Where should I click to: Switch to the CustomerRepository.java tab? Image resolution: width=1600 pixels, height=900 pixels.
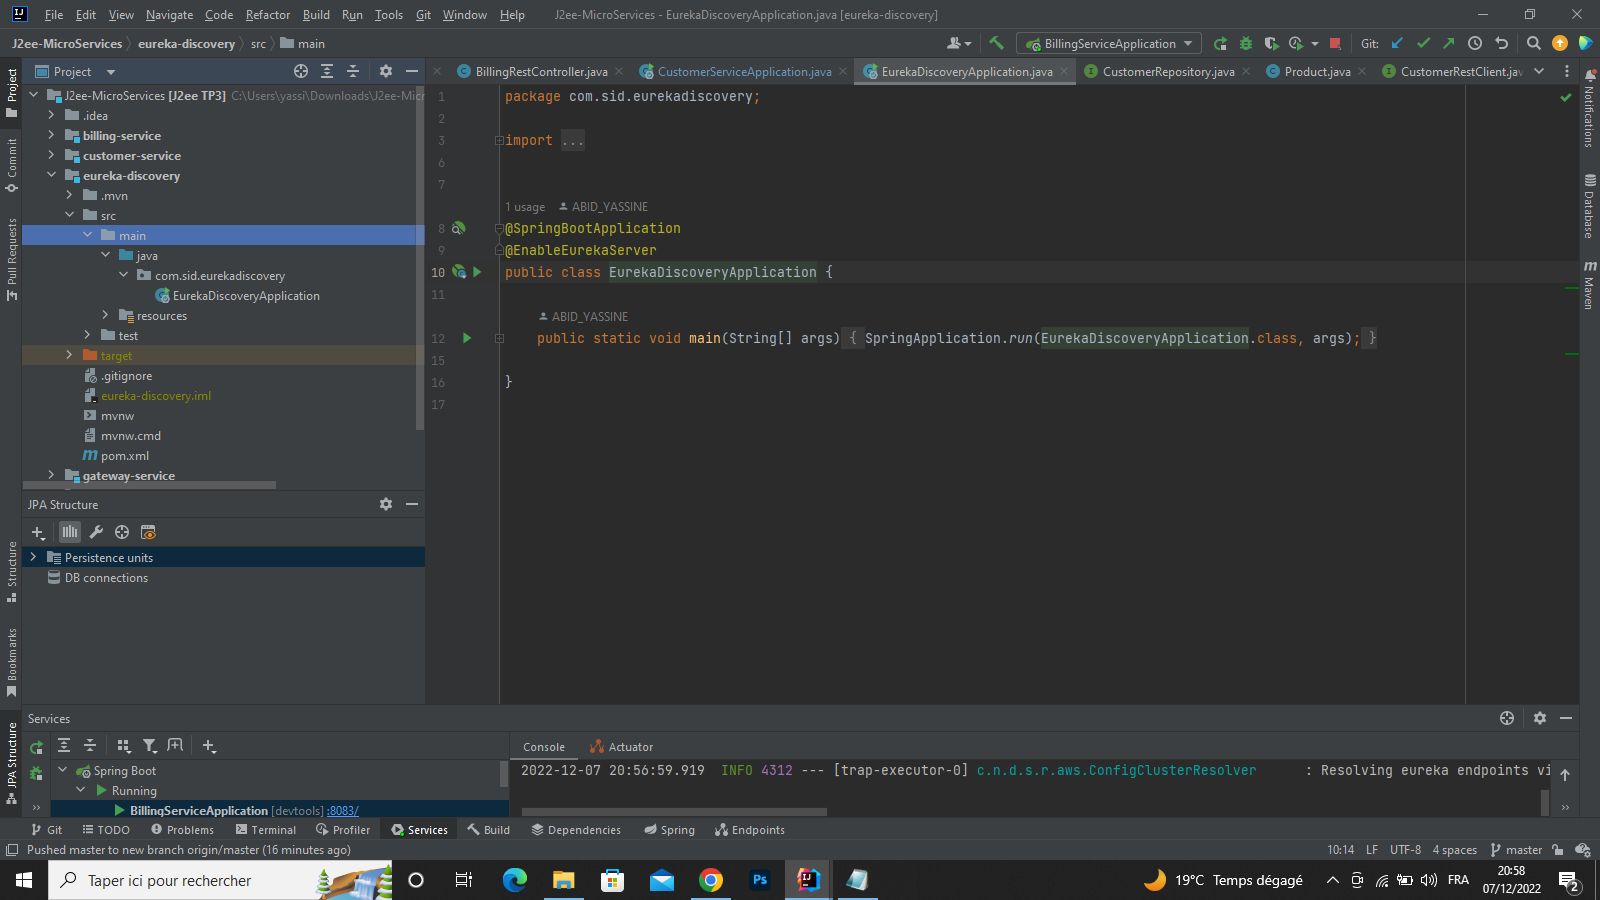[1167, 72]
